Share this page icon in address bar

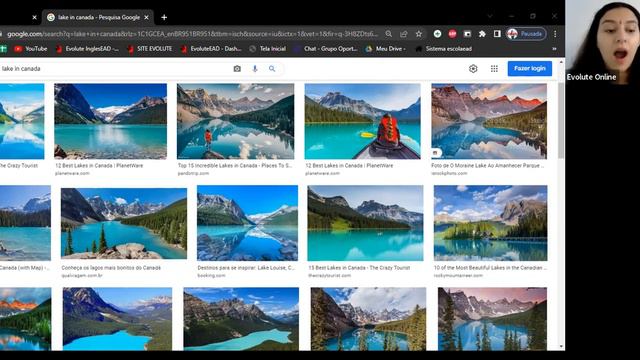click(x=404, y=34)
